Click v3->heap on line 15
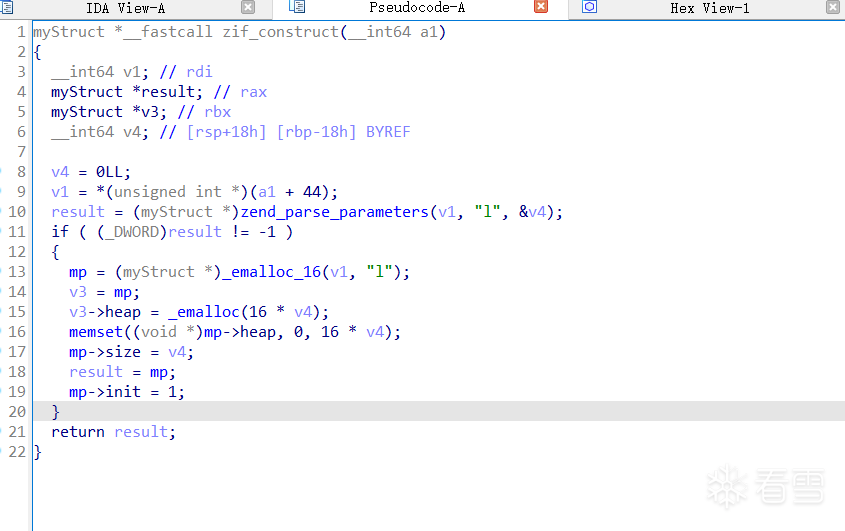The width and height of the screenshot is (845, 531). (x=105, y=312)
